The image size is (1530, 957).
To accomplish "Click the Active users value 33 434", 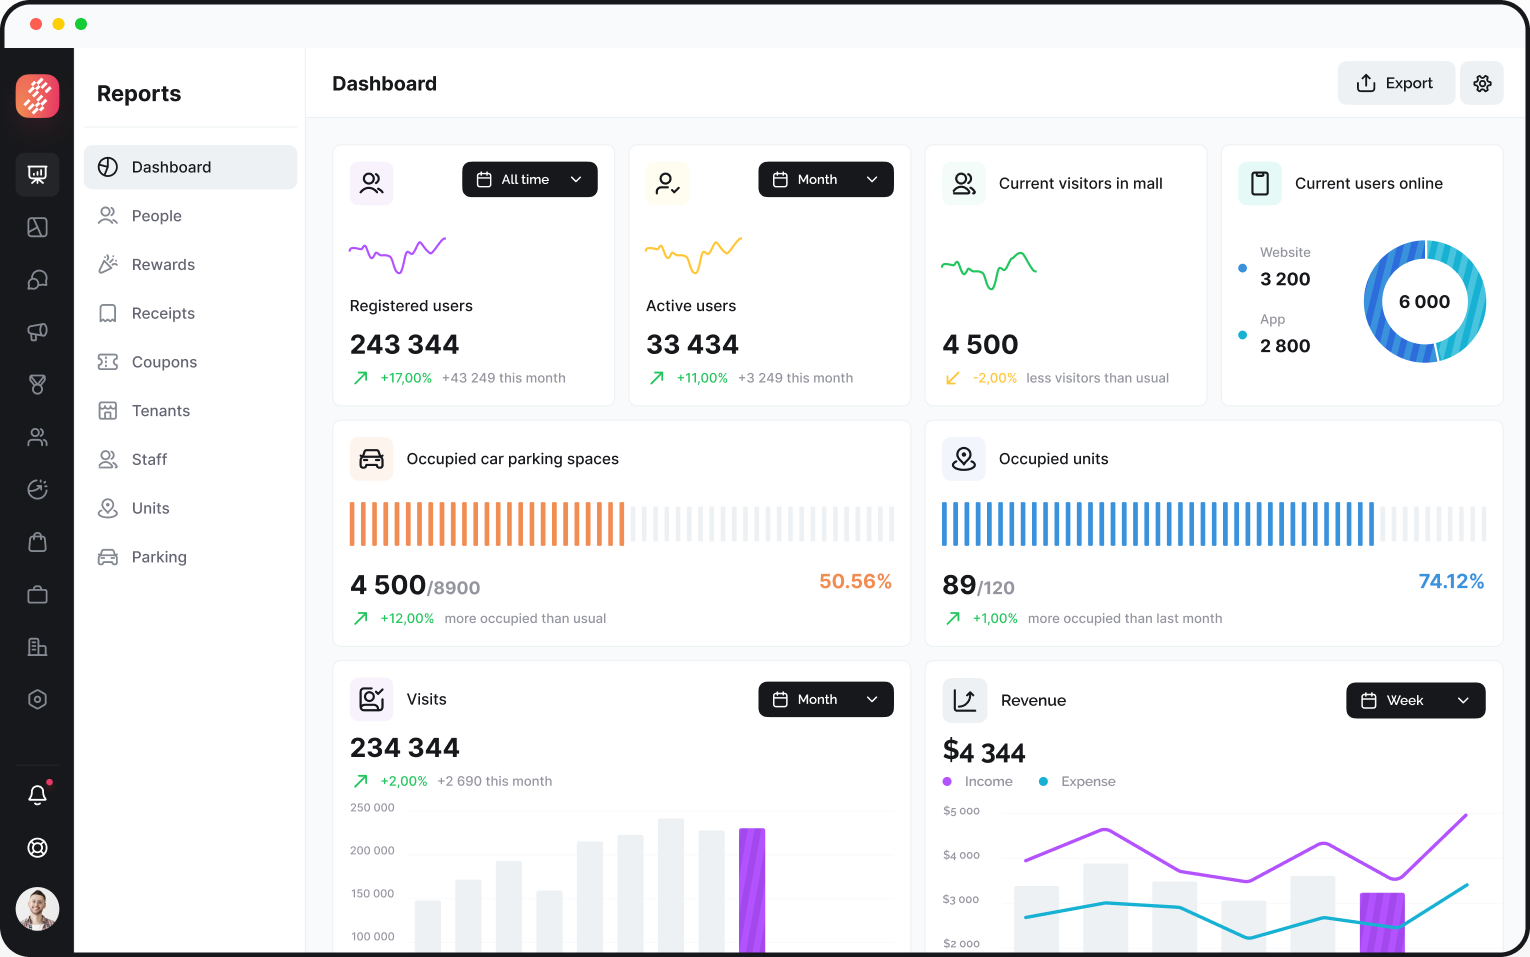I will pyautogui.click(x=692, y=344).
